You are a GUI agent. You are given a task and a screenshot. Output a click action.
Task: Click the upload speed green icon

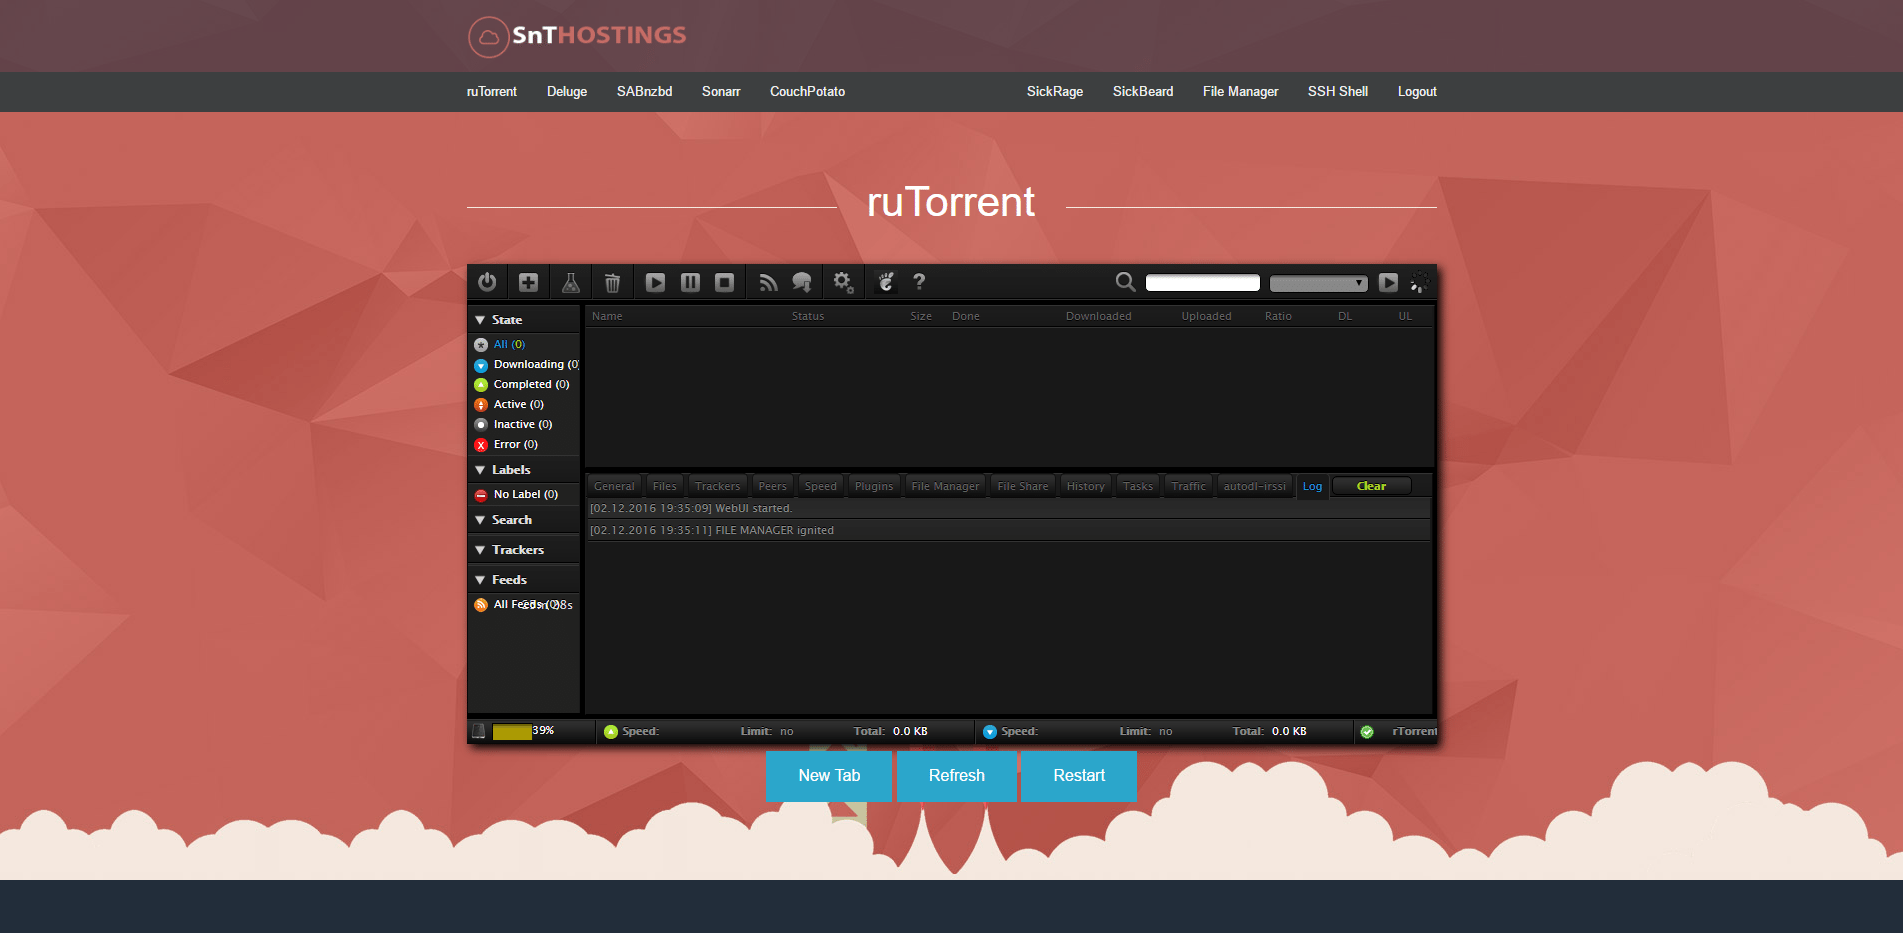(x=611, y=732)
